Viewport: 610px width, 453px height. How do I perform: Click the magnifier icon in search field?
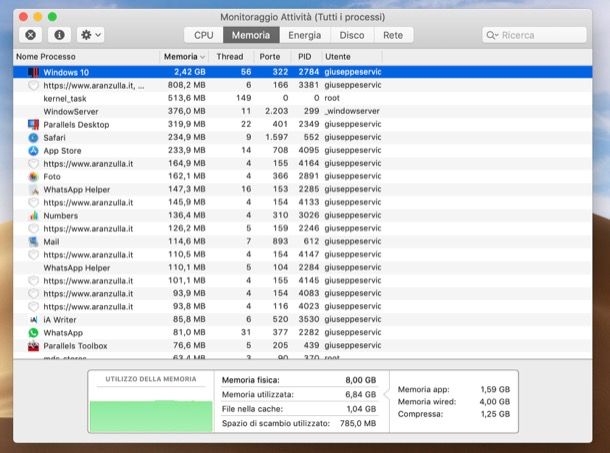(491, 35)
